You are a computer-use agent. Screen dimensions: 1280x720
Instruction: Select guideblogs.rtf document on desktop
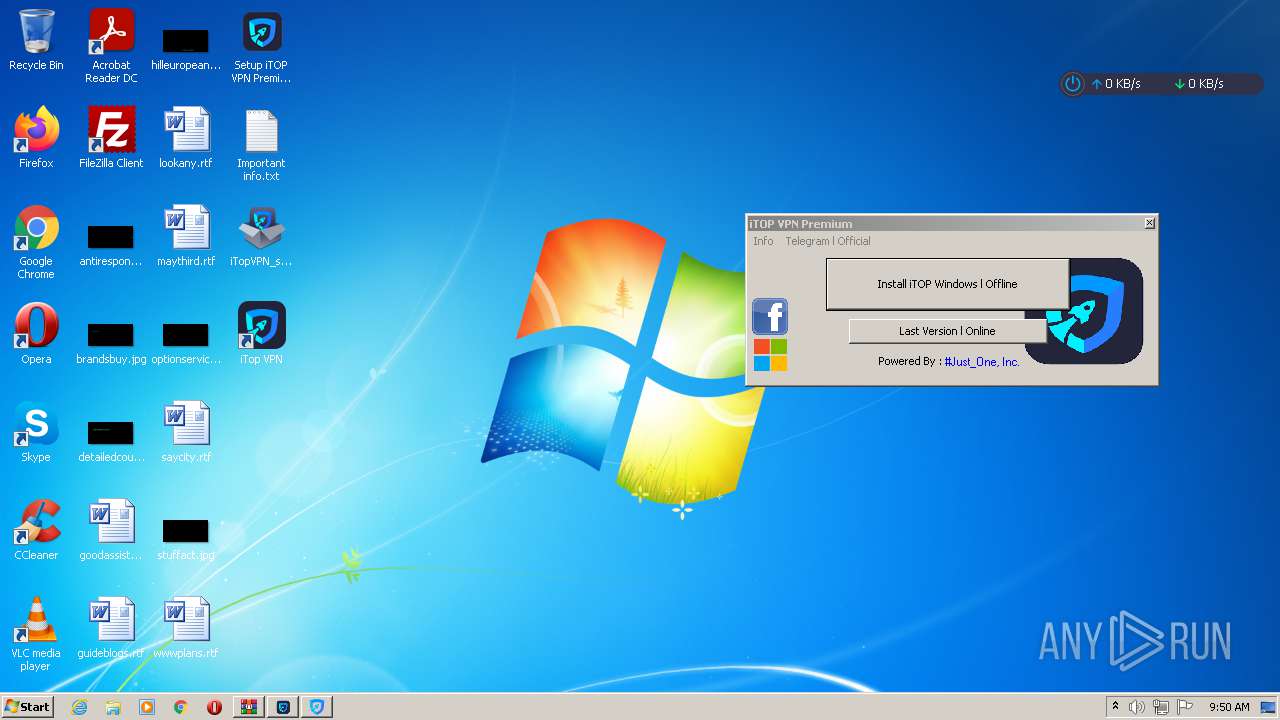click(111, 628)
